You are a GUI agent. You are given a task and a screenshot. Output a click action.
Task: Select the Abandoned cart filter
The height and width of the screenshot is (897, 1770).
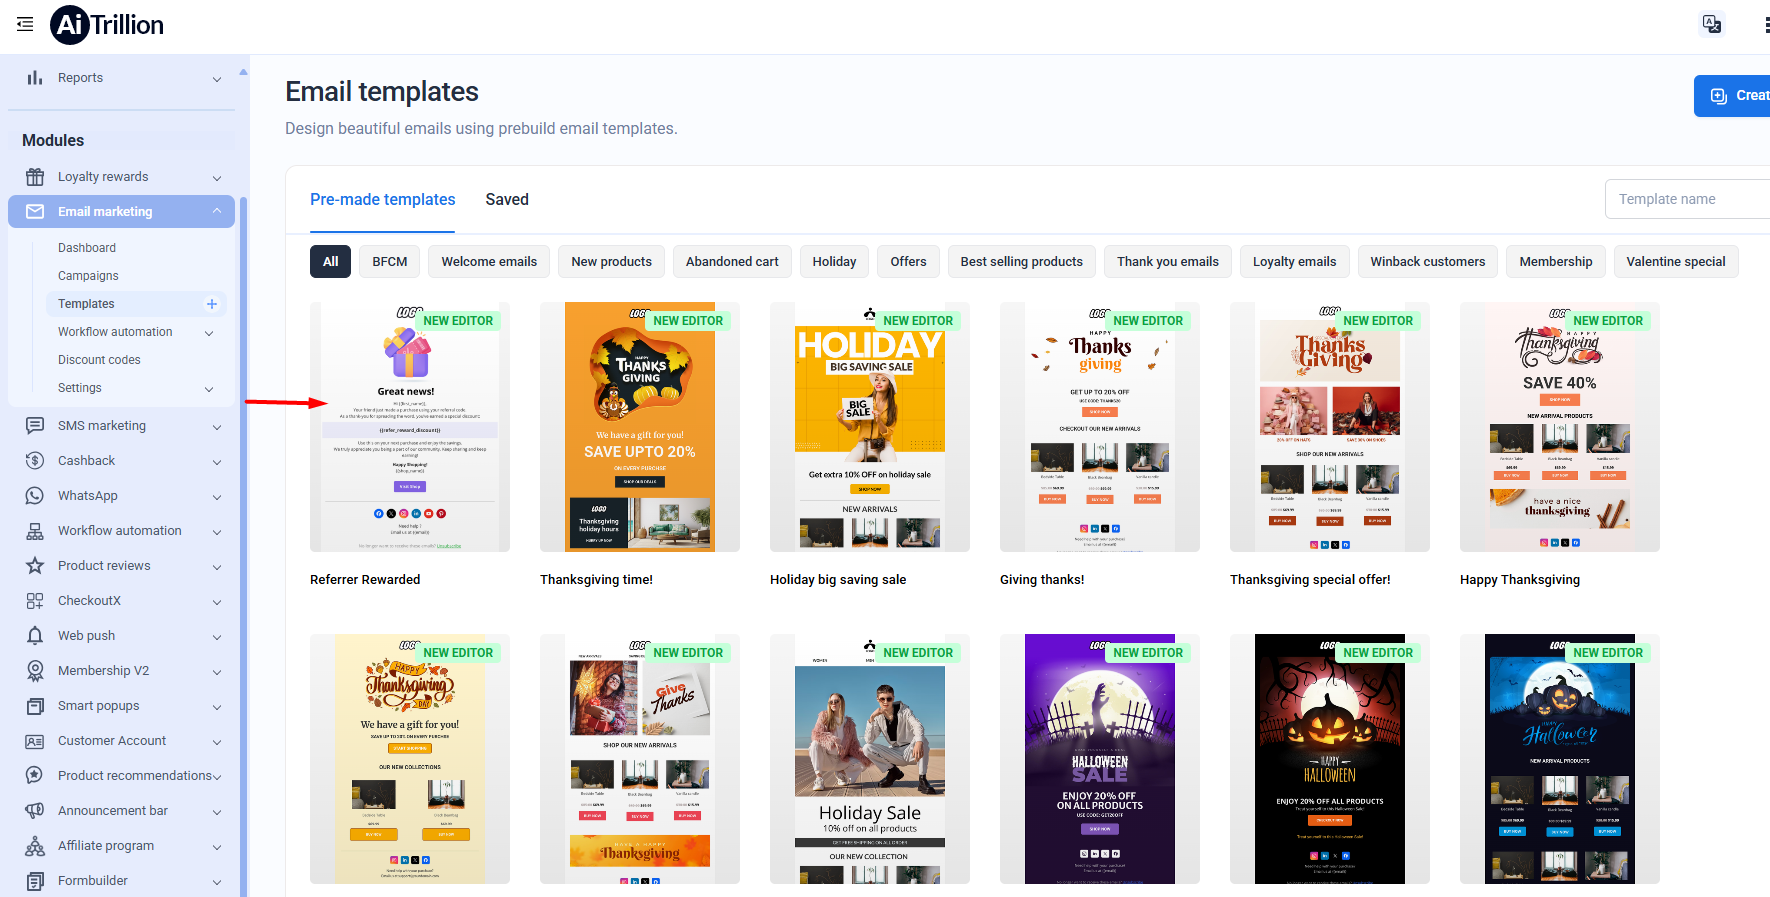coord(732,262)
